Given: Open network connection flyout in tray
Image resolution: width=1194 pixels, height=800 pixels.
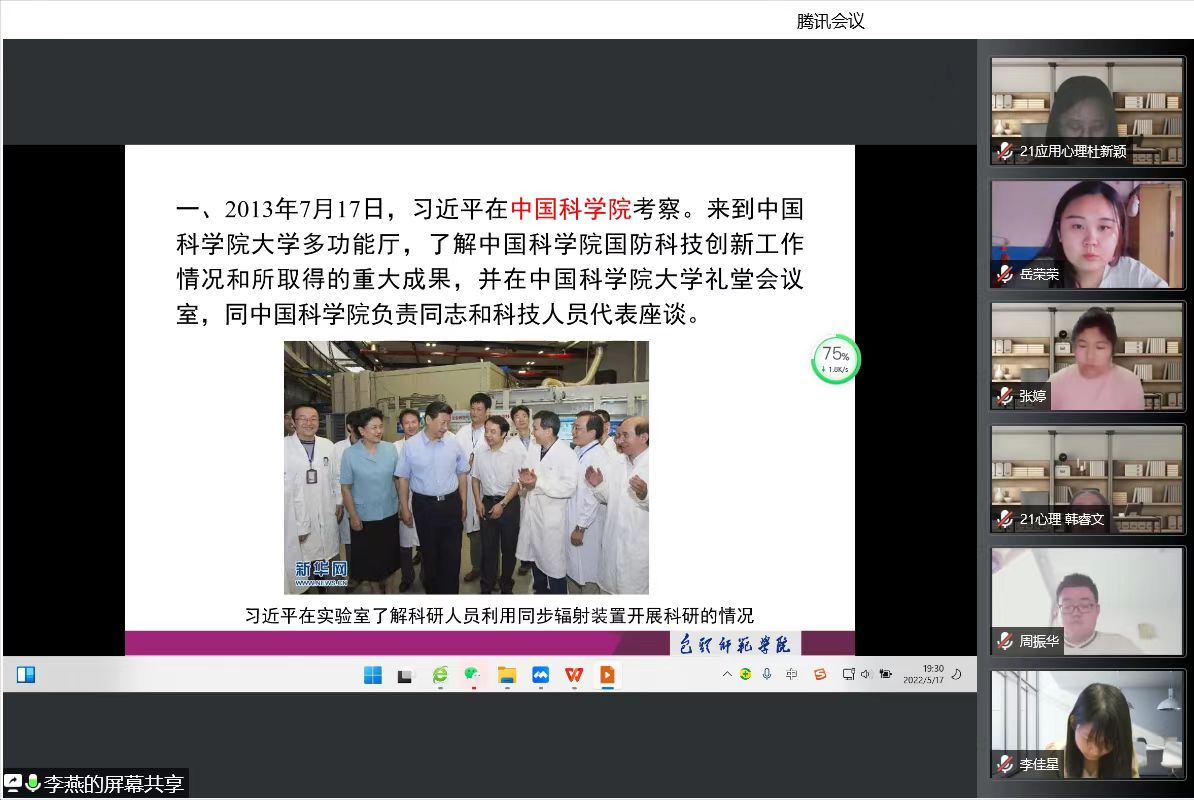Looking at the screenshot, I should coord(848,674).
